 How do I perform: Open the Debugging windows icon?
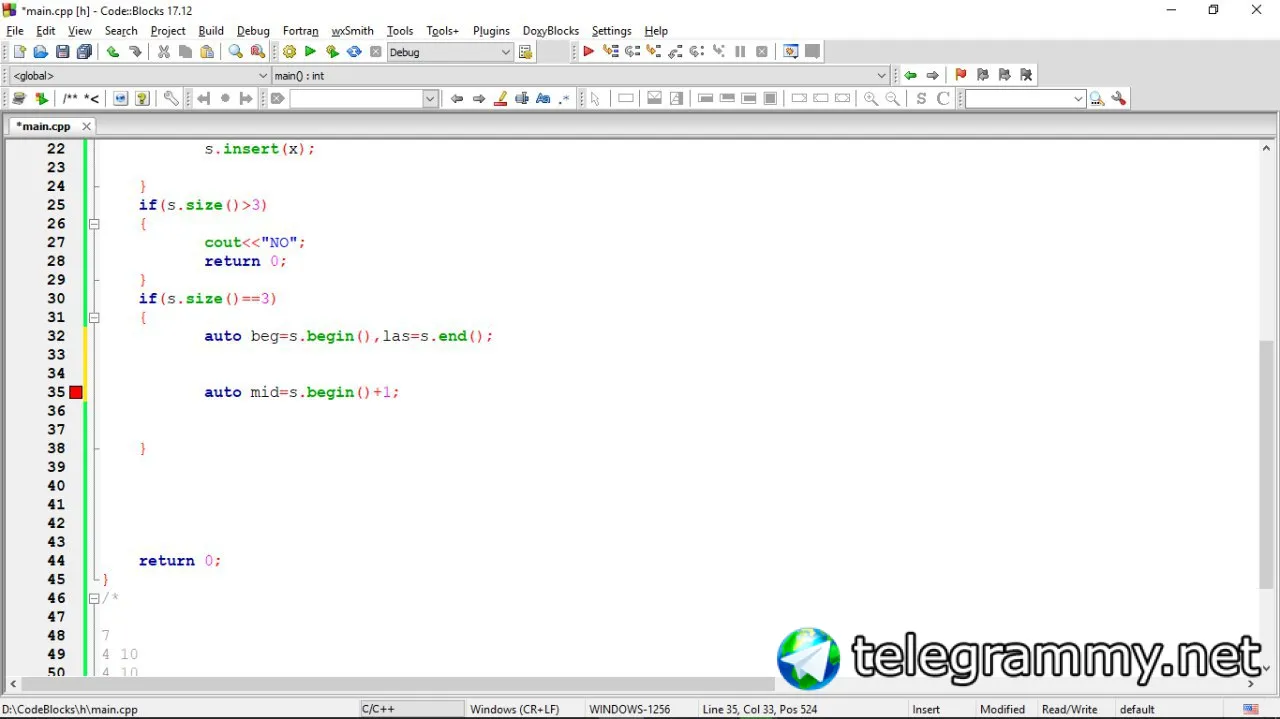click(791, 52)
